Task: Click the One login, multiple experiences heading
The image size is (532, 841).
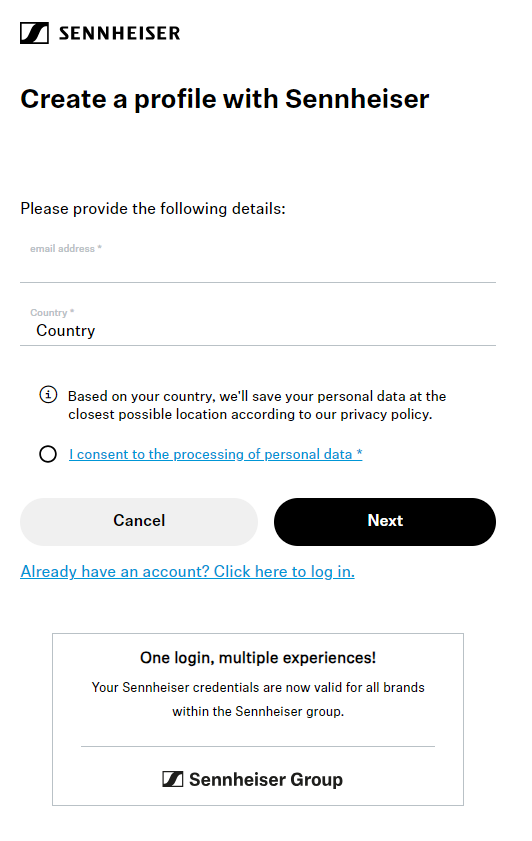Action: point(258,658)
